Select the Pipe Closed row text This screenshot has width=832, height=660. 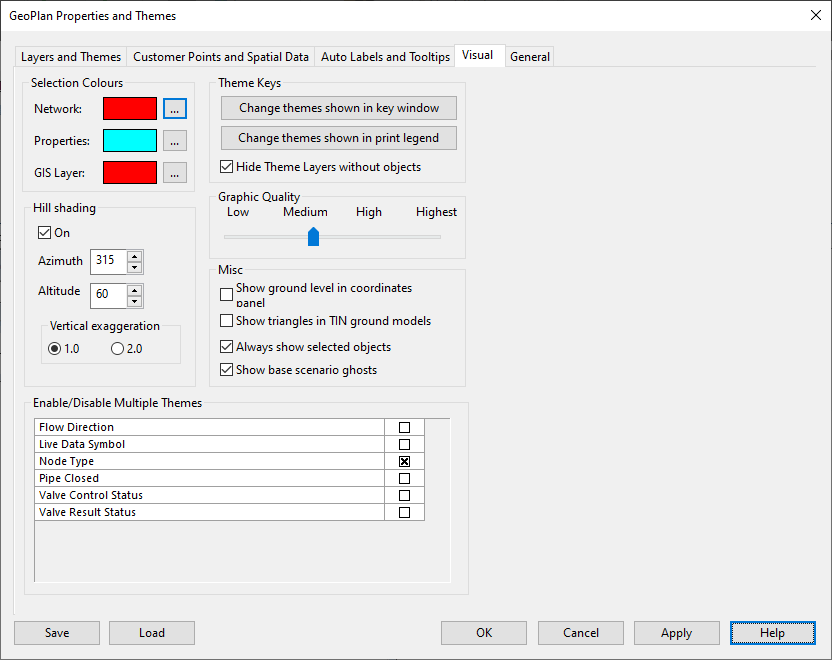69,478
